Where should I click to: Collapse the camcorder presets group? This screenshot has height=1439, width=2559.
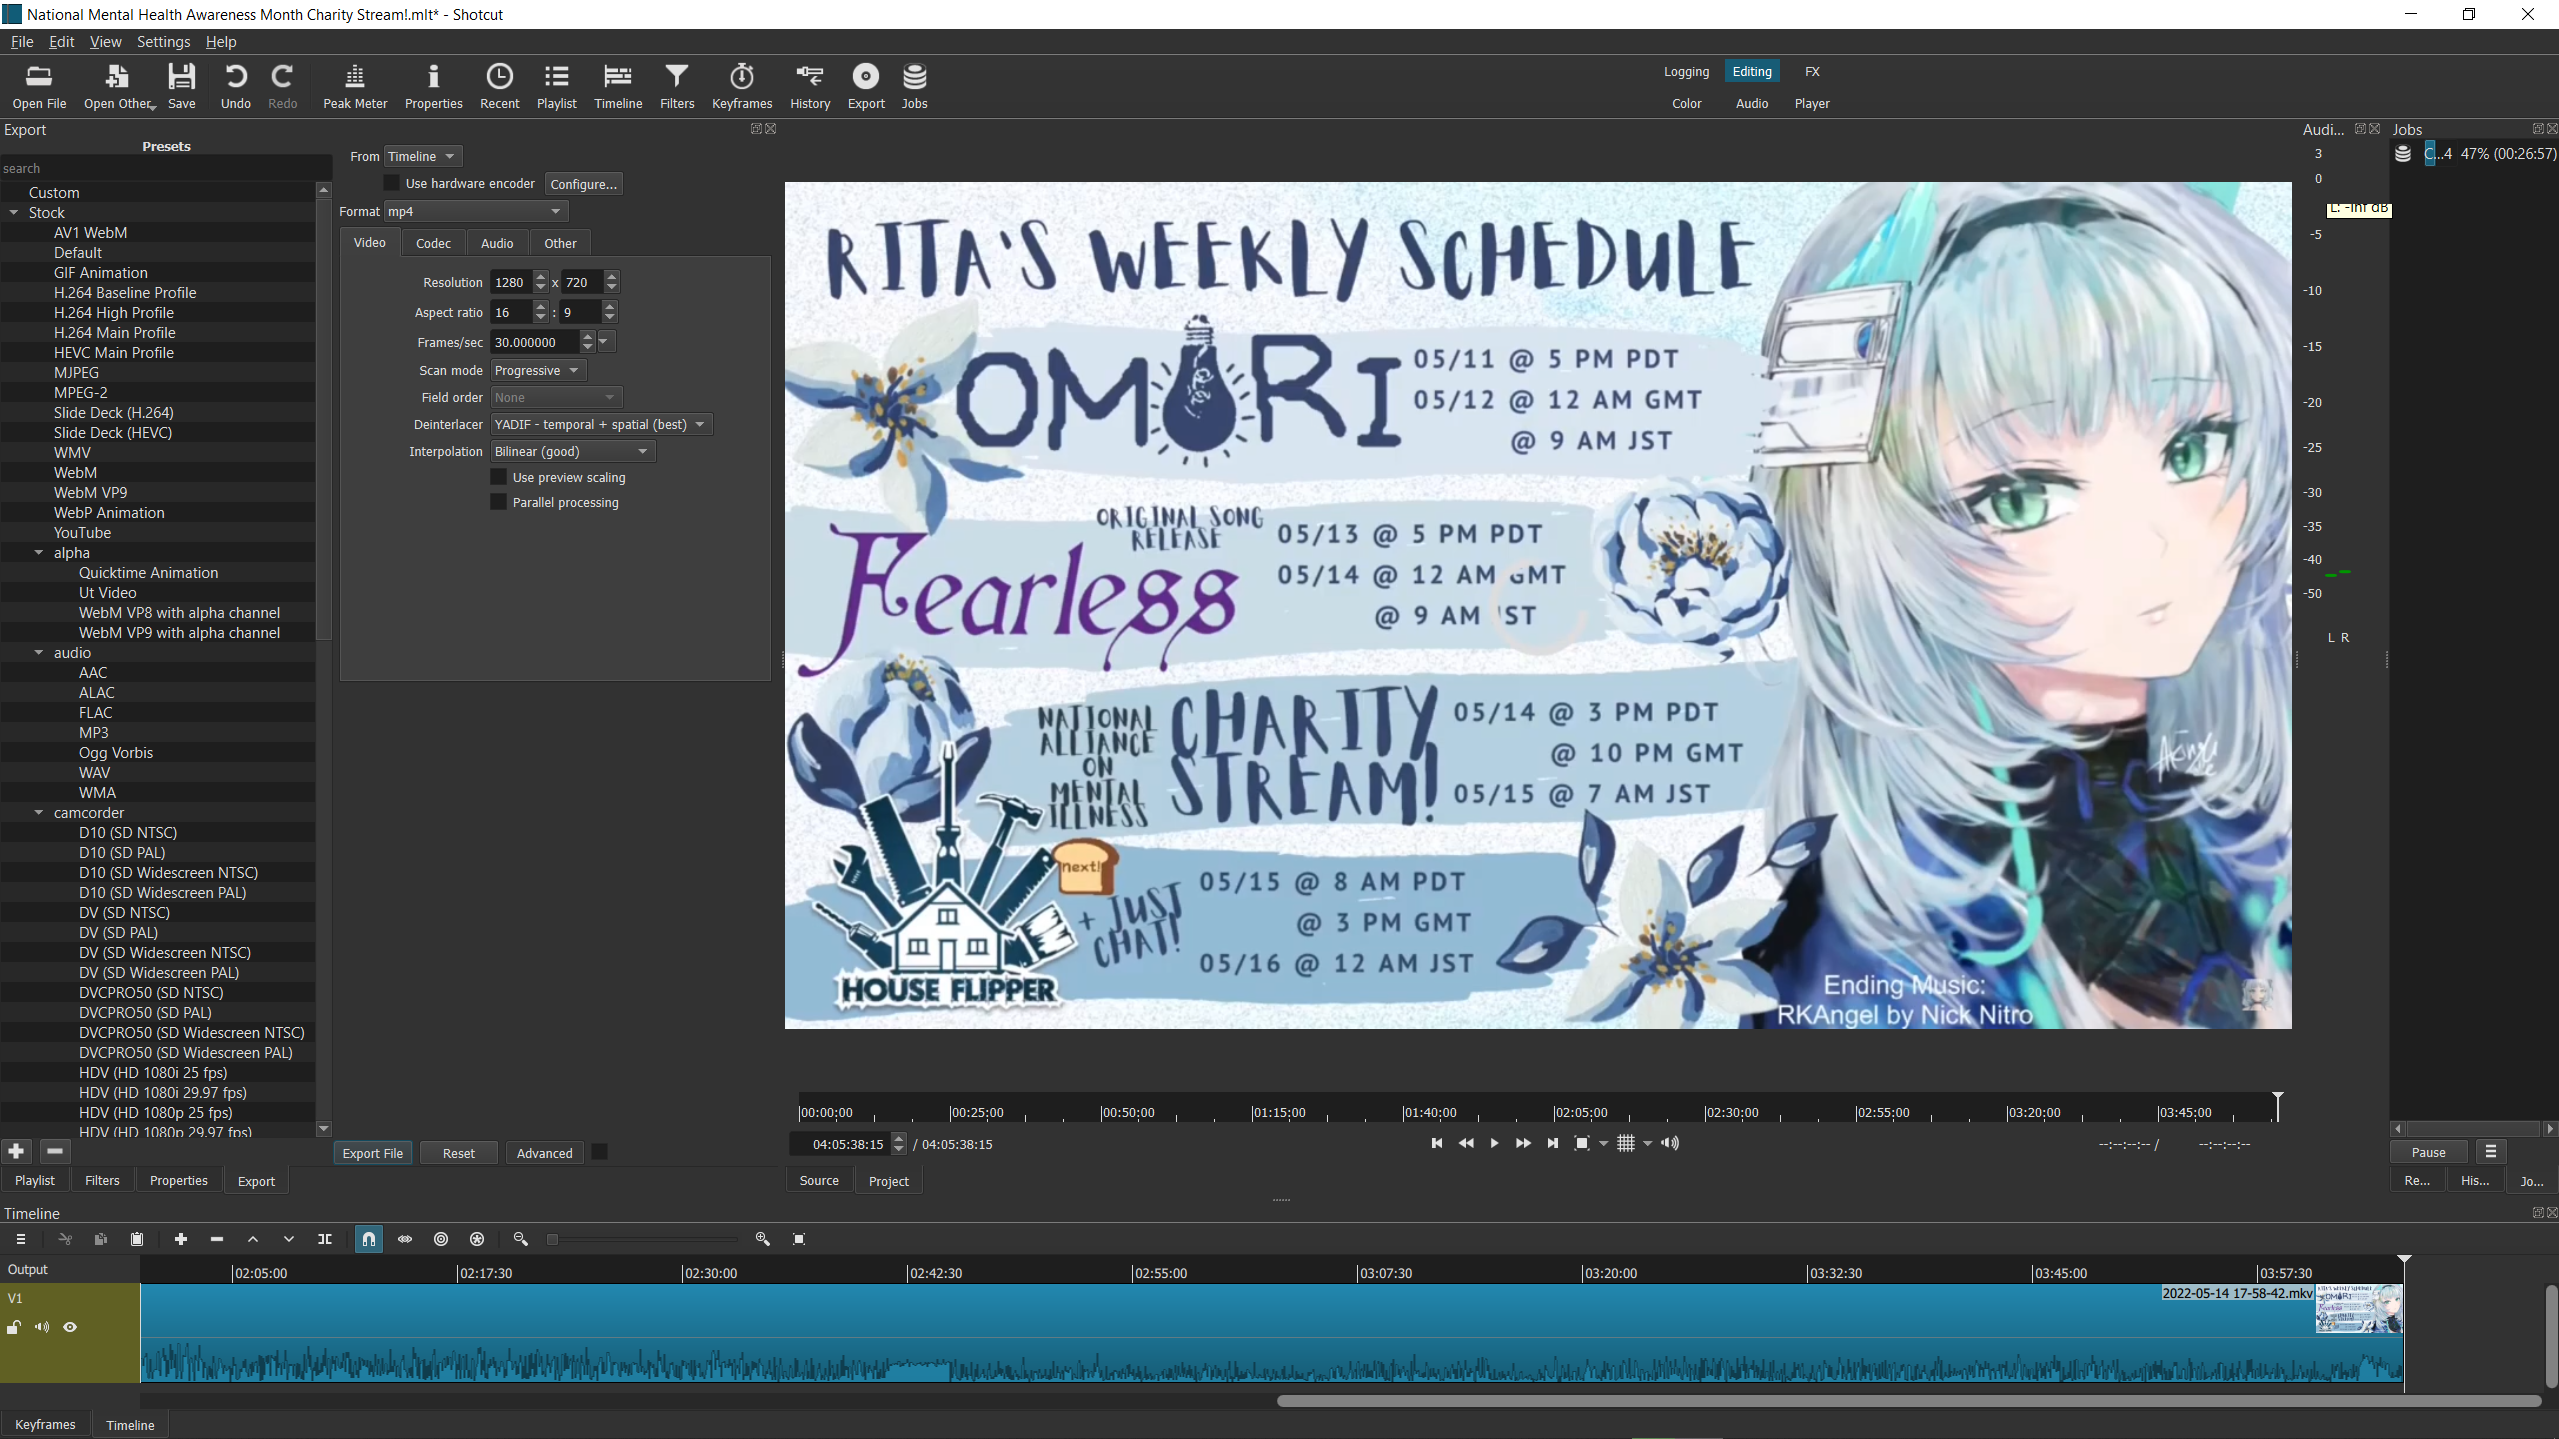tap(39, 812)
